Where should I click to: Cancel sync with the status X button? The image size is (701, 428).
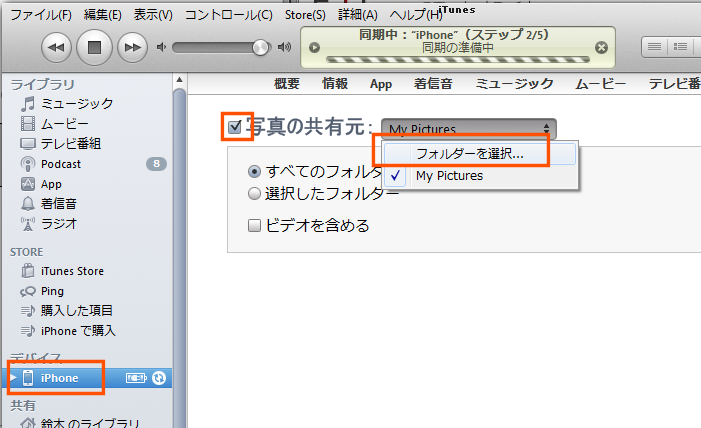600,47
